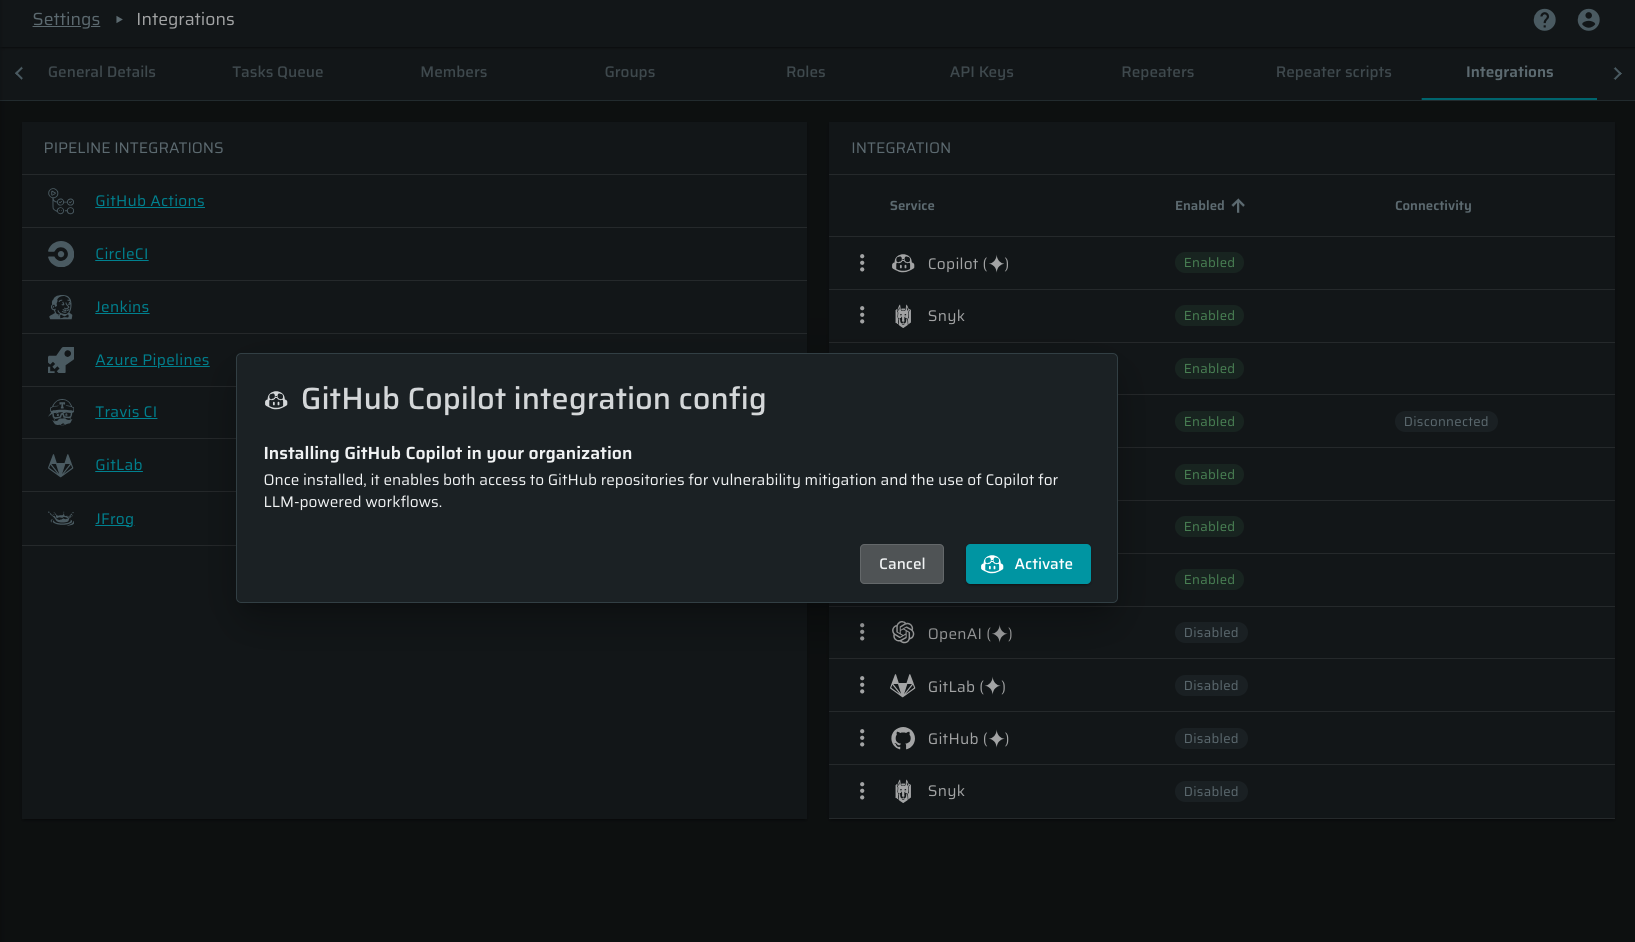The height and width of the screenshot is (942, 1635).
Task: Click the Connectivity column header
Action: pyautogui.click(x=1433, y=206)
